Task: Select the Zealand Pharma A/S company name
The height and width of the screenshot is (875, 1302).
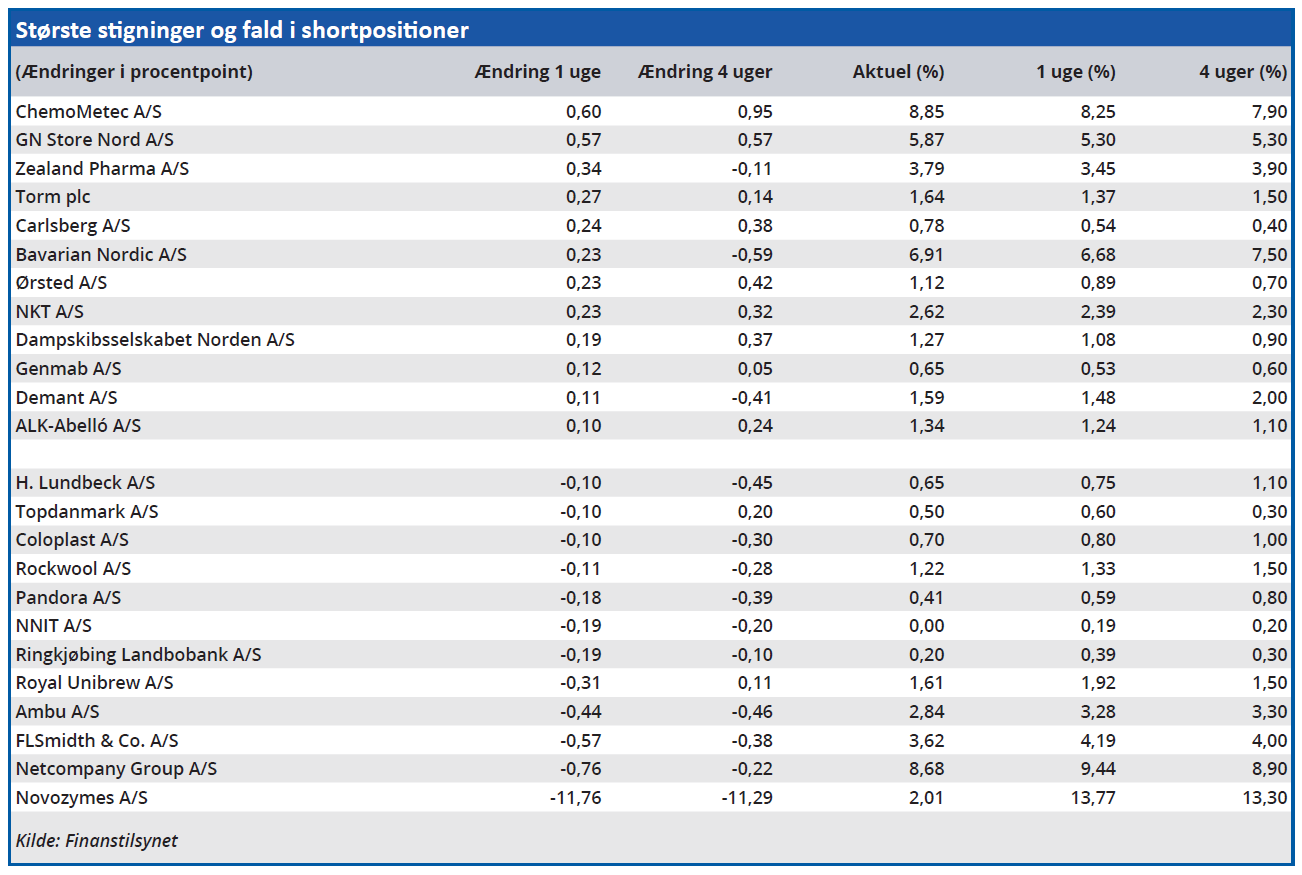Action: point(102,169)
